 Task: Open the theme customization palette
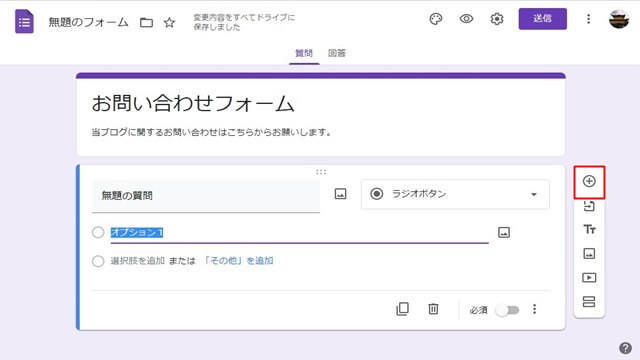tap(436, 19)
